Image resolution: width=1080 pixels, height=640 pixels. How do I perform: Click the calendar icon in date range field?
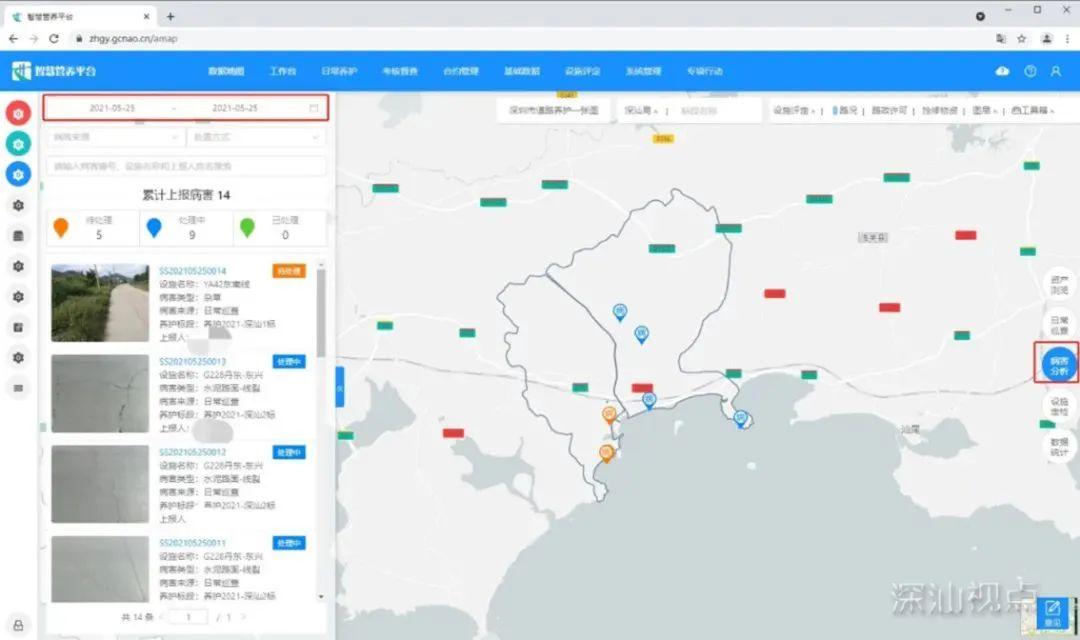(x=314, y=108)
